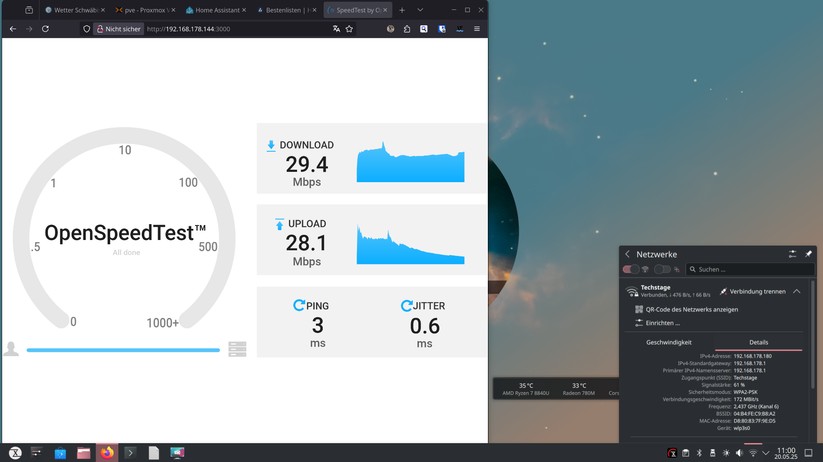Switch to the Home Assistant tab

(x=216, y=10)
